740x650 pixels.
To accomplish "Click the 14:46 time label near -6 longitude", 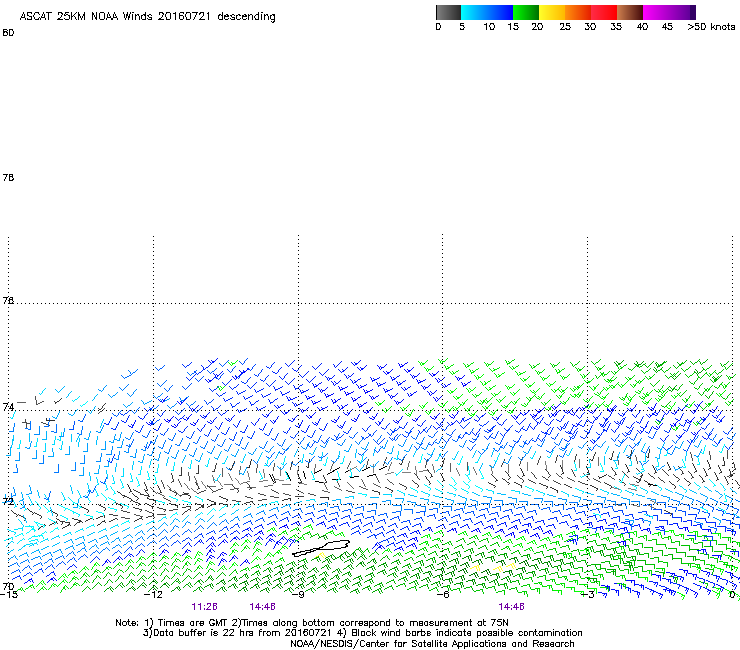I will (512, 607).
